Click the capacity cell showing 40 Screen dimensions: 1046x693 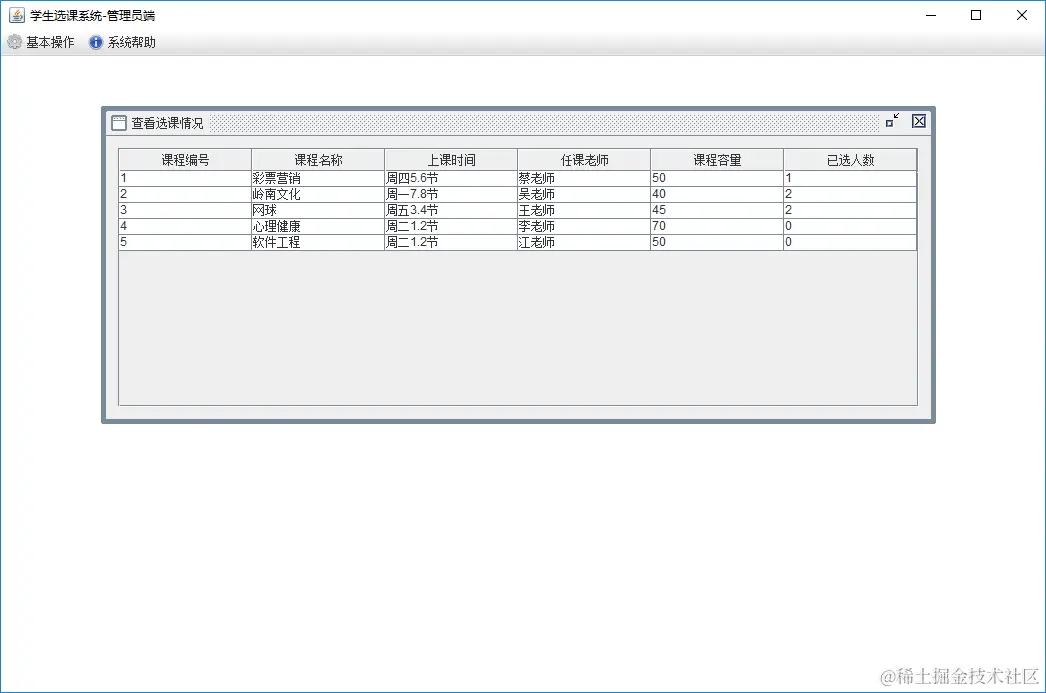[x=716, y=194]
